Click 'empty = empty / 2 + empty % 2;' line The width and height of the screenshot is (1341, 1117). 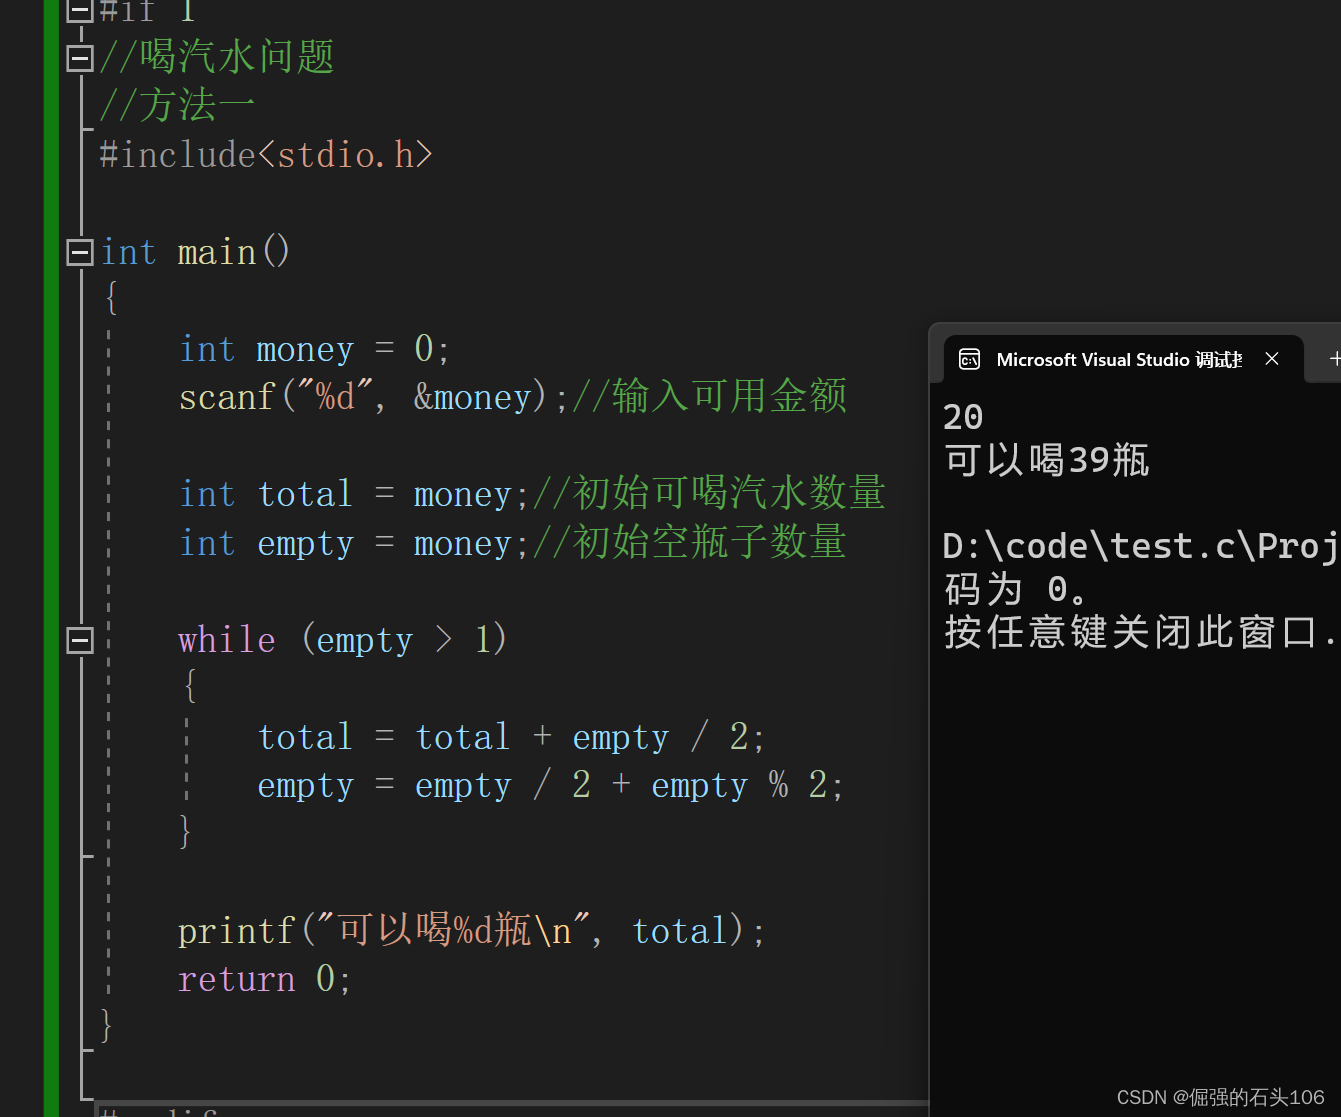click(550, 785)
